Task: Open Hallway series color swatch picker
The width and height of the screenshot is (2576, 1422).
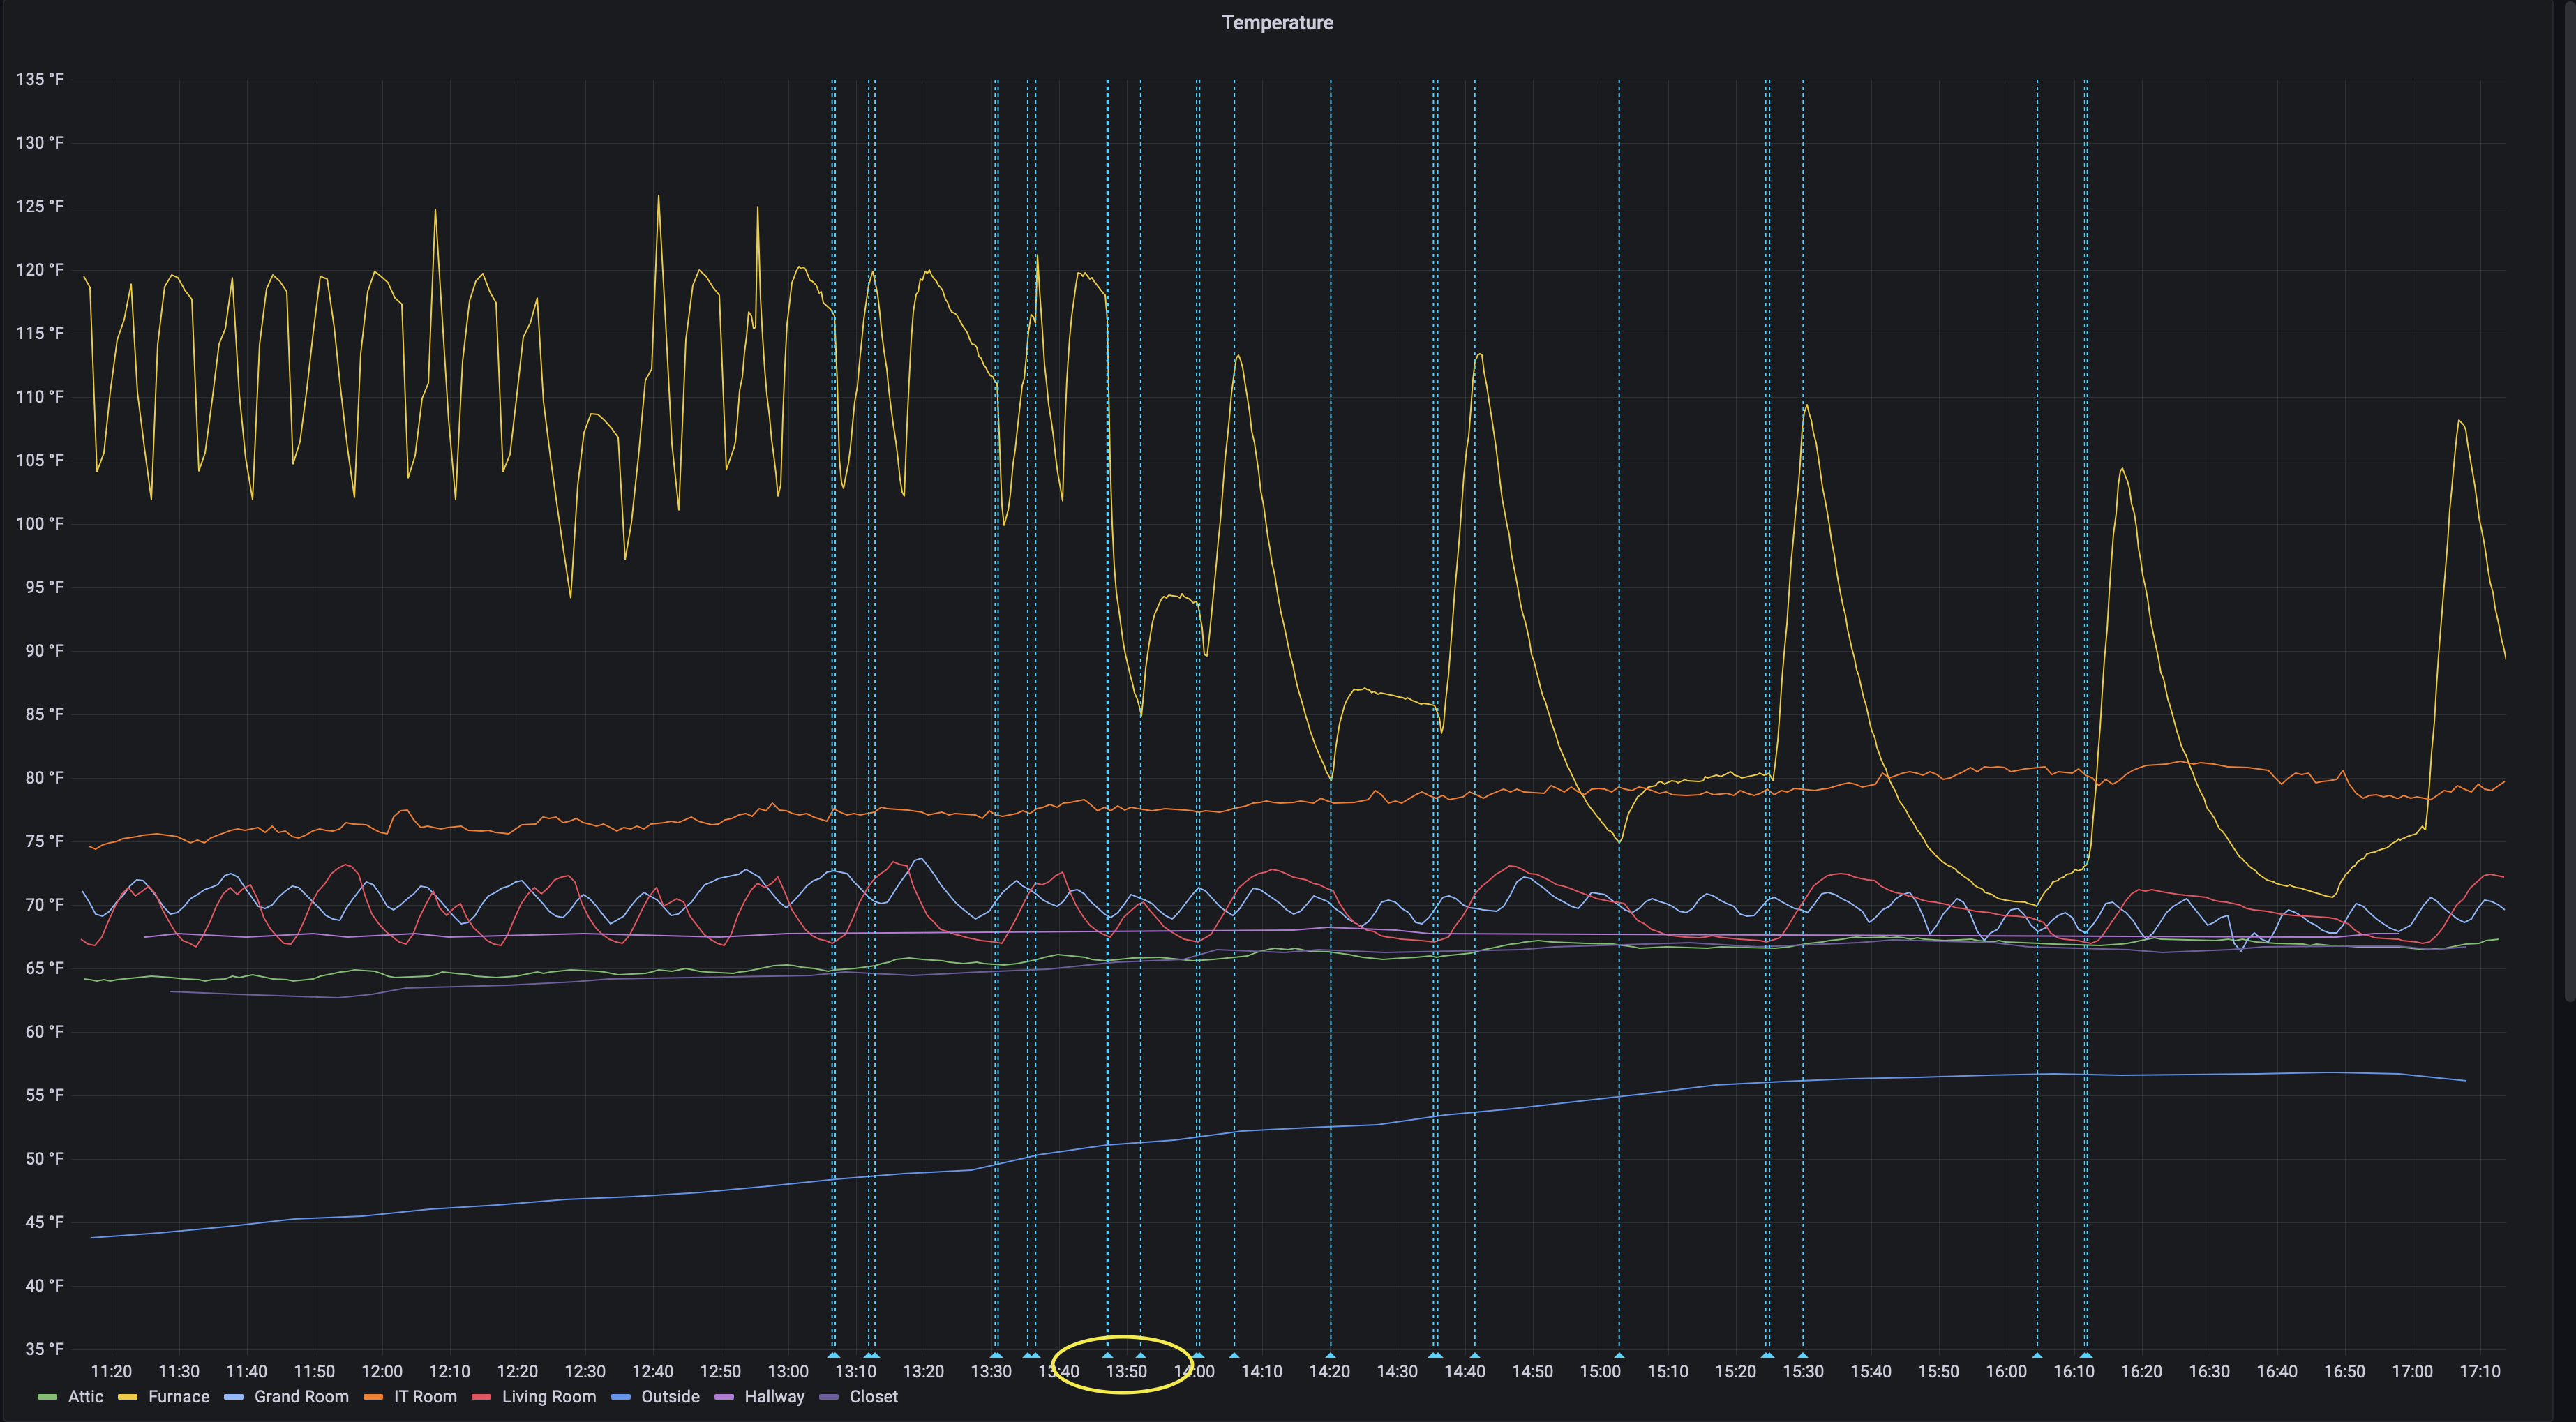Action: [x=724, y=1397]
